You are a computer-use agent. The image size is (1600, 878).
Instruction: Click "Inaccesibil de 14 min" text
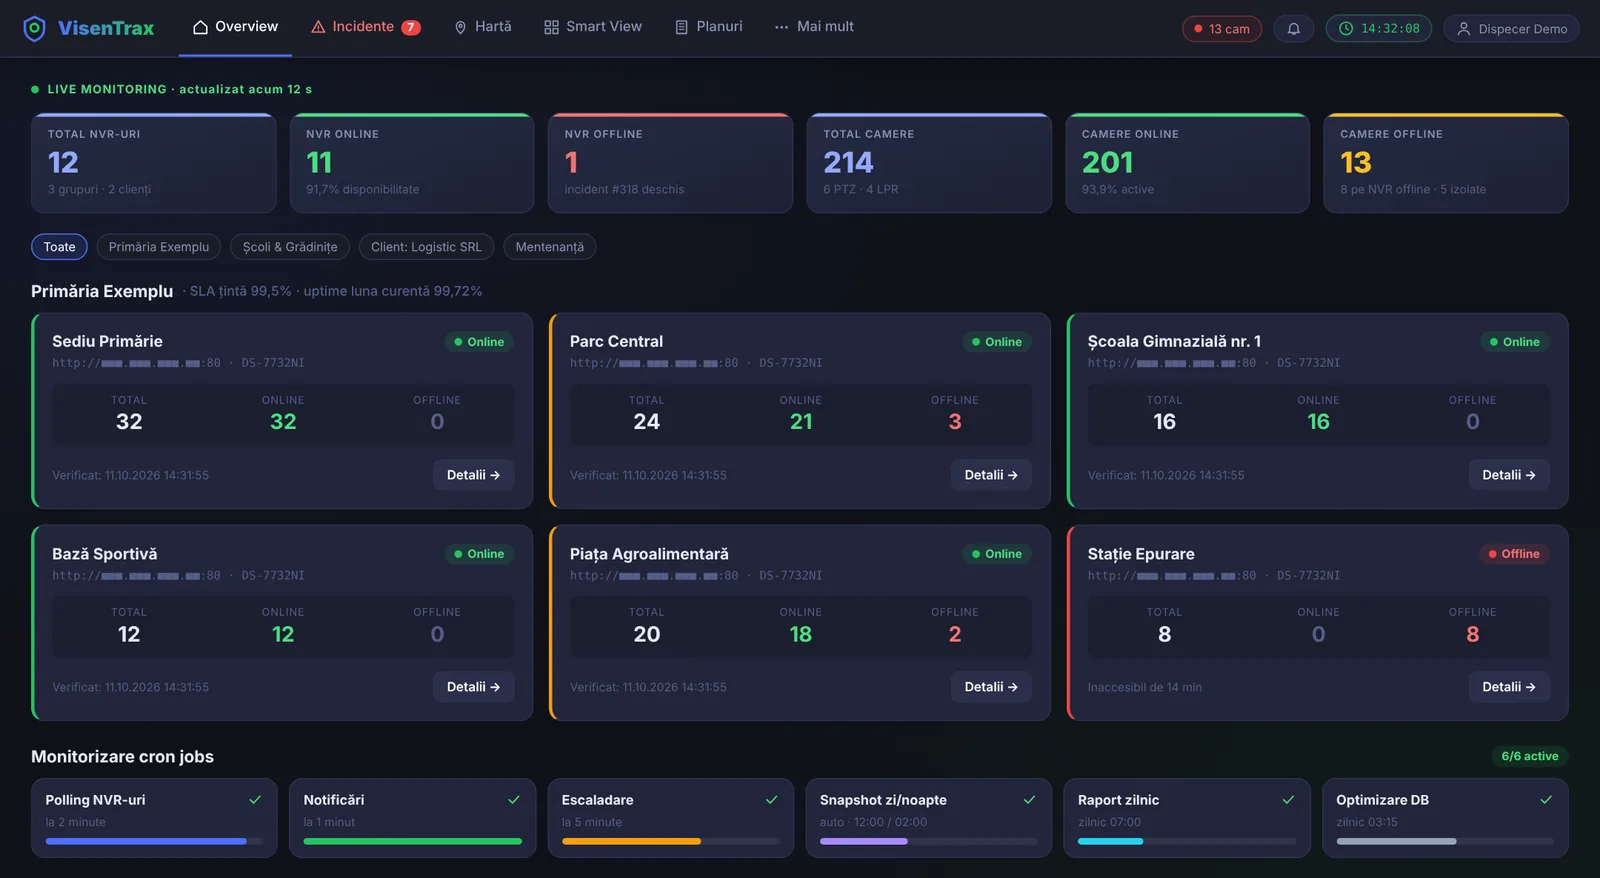pyautogui.click(x=1145, y=688)
